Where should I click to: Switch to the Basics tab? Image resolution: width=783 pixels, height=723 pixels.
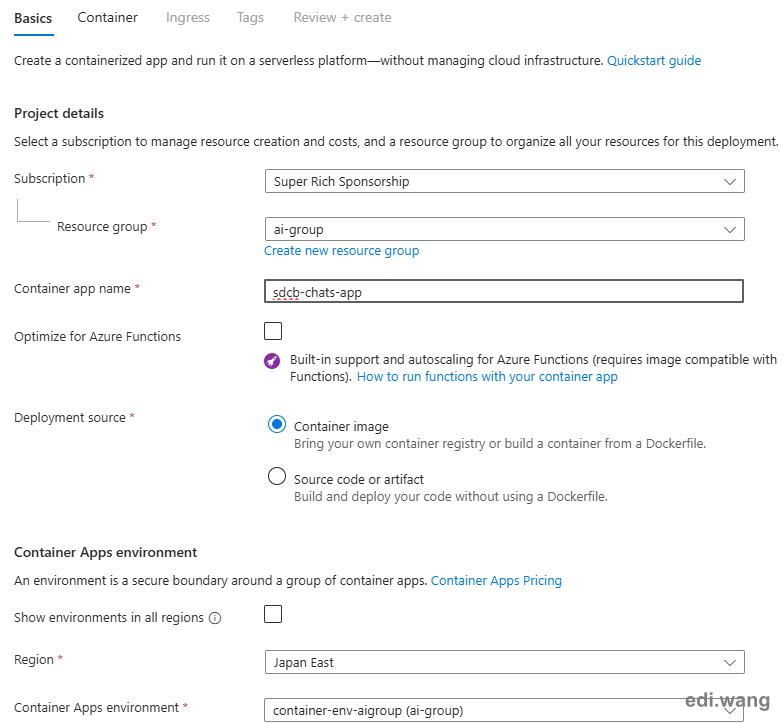[x=33, y=18]
